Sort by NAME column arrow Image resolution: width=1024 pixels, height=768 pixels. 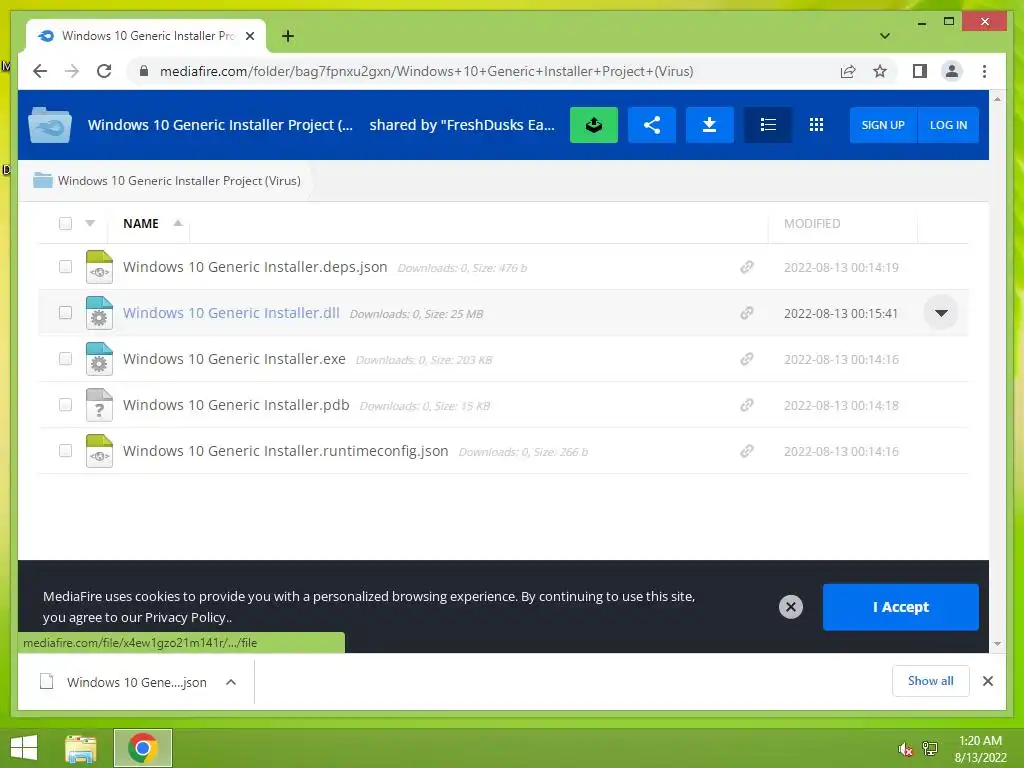click(178, 223)
